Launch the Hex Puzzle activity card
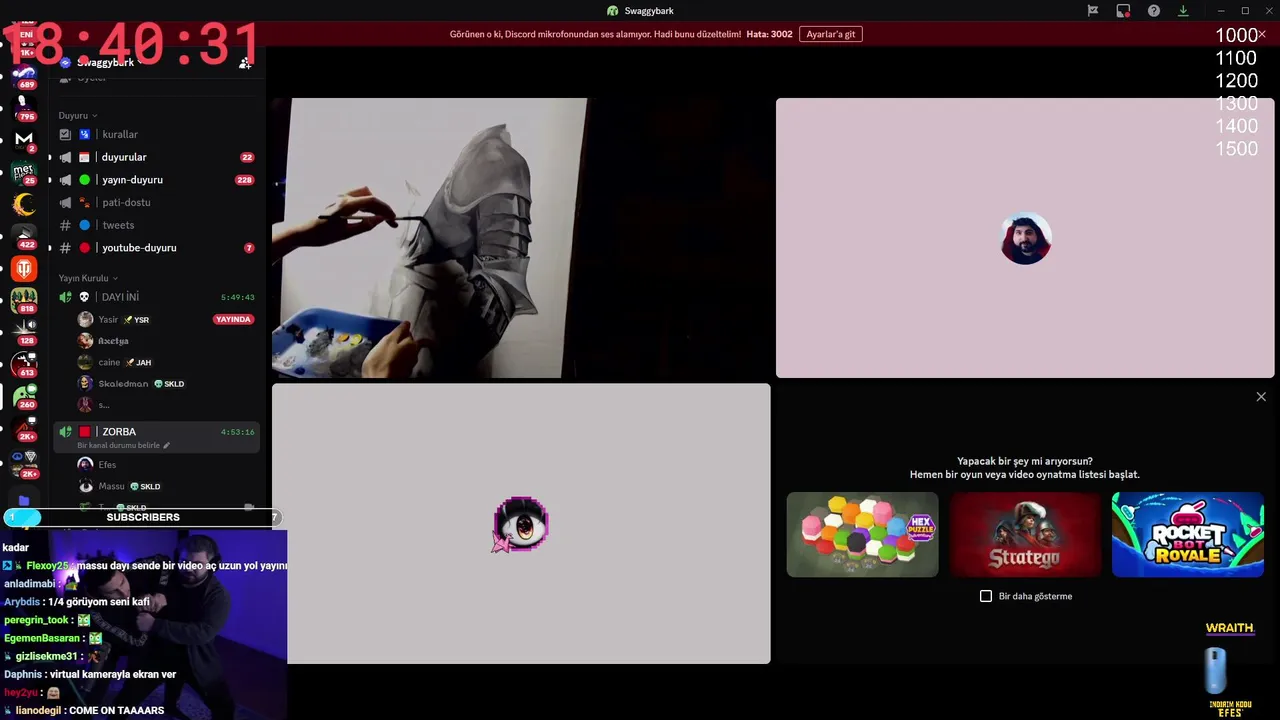Screen dimensions: 1280x720 pyautogui.click(x=862, y=534)
